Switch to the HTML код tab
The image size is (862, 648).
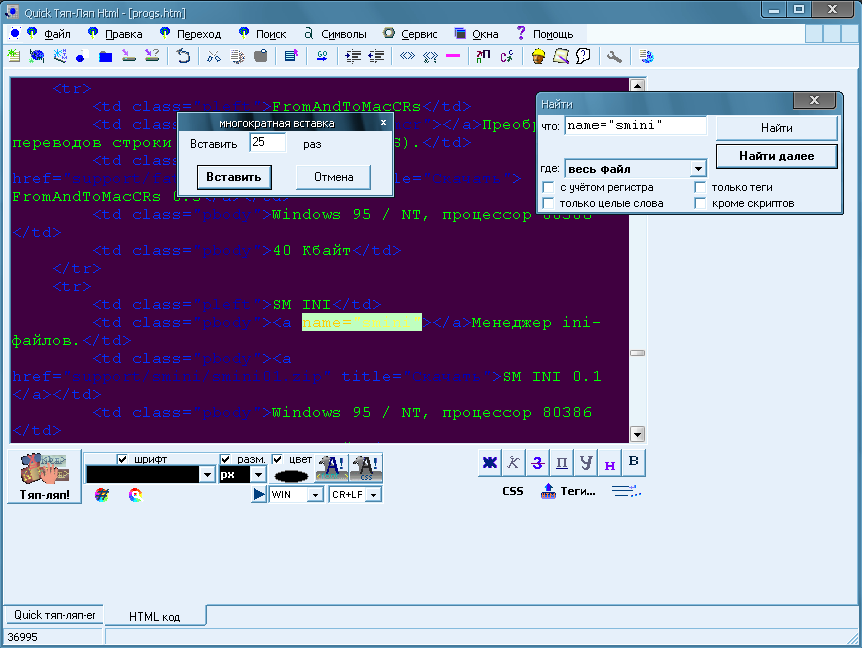[x=154, y=617]
